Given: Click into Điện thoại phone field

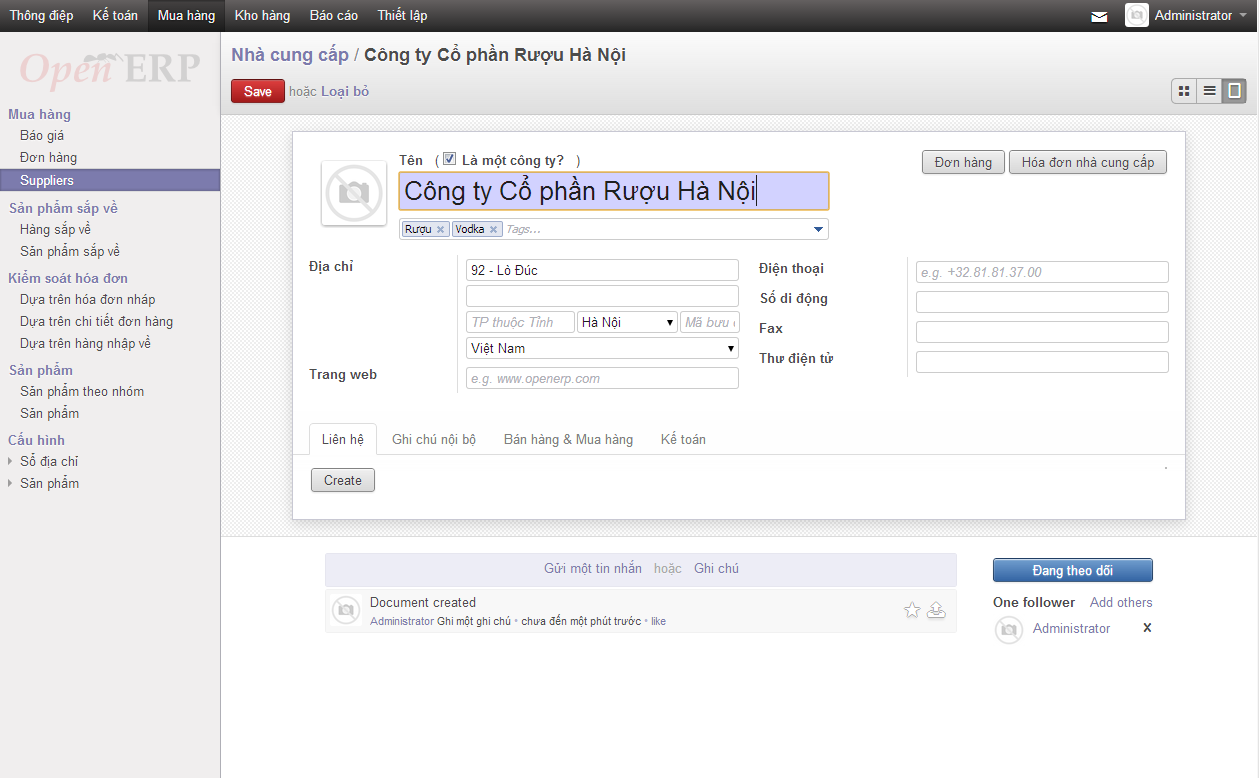Looking at the screenshot, I should (x=1042, y=272).
